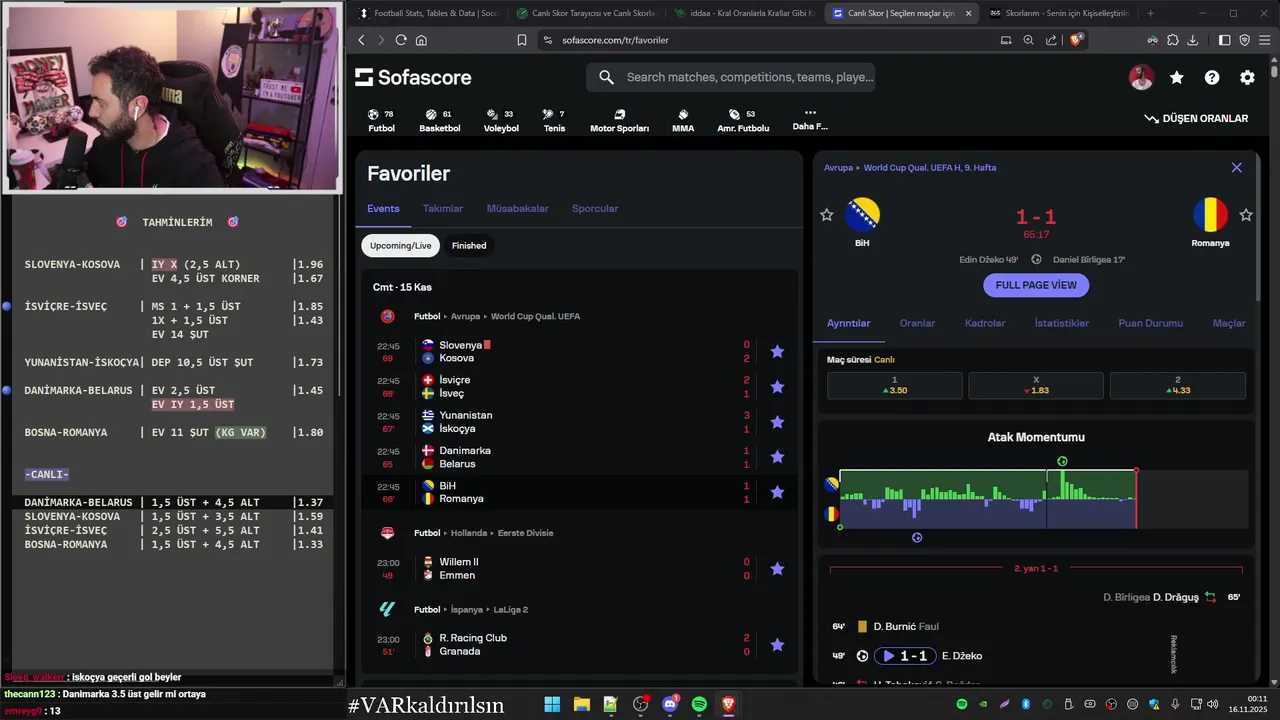Go back in the browser

(x=362, y=40)
